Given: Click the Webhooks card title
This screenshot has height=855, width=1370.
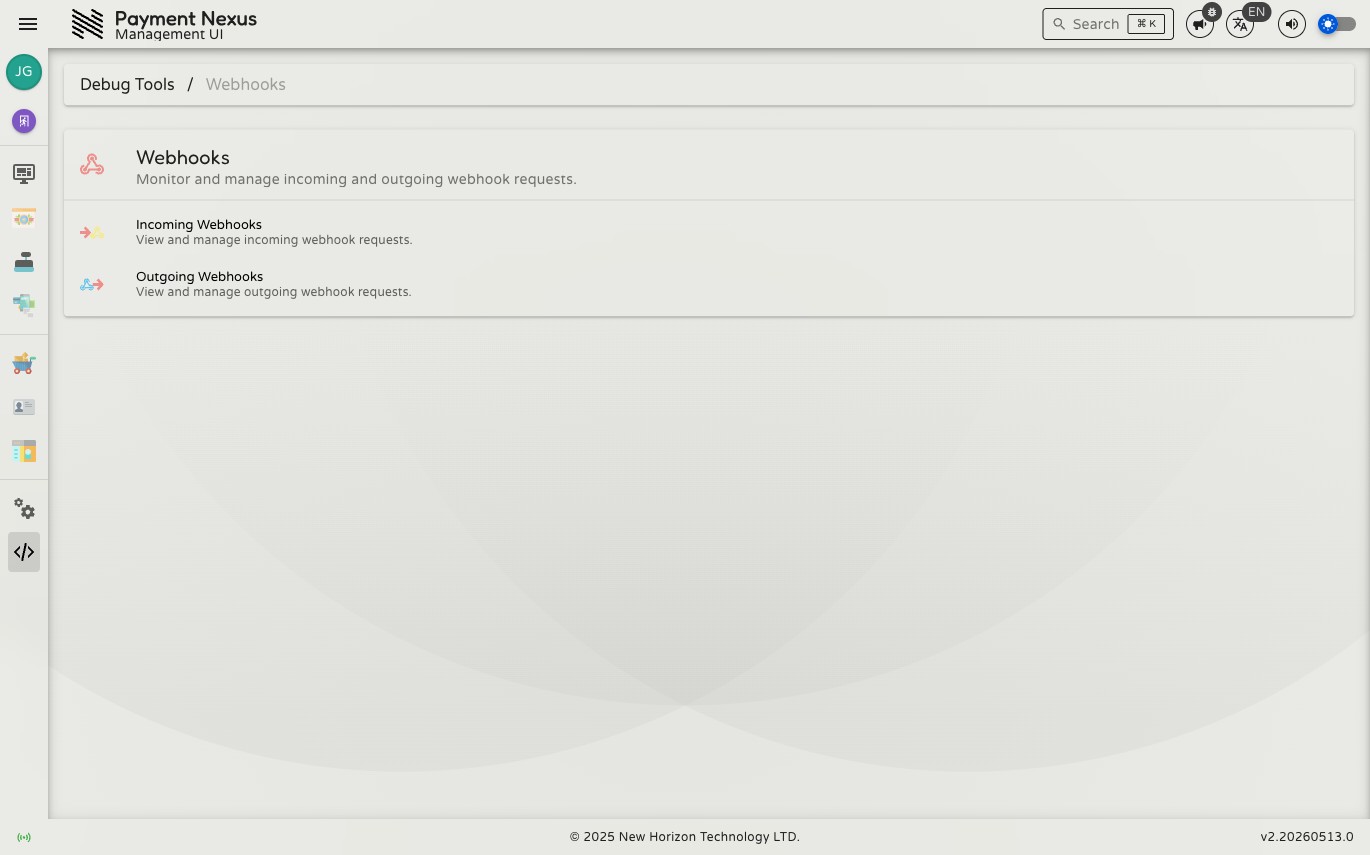Looking at the screenshot, I should tap(183, 158).
